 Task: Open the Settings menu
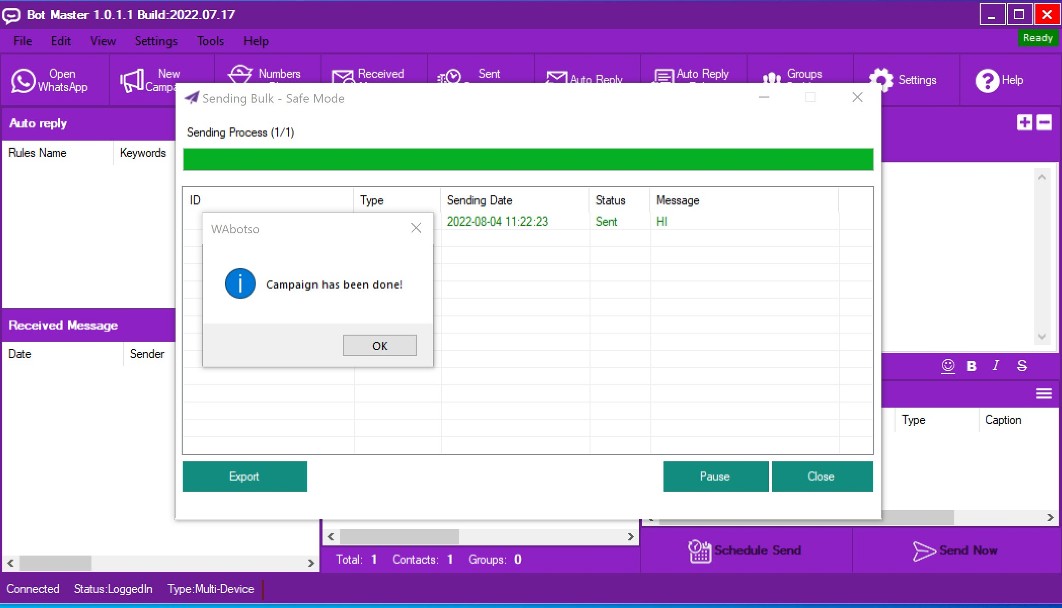[x=156, y=41]
